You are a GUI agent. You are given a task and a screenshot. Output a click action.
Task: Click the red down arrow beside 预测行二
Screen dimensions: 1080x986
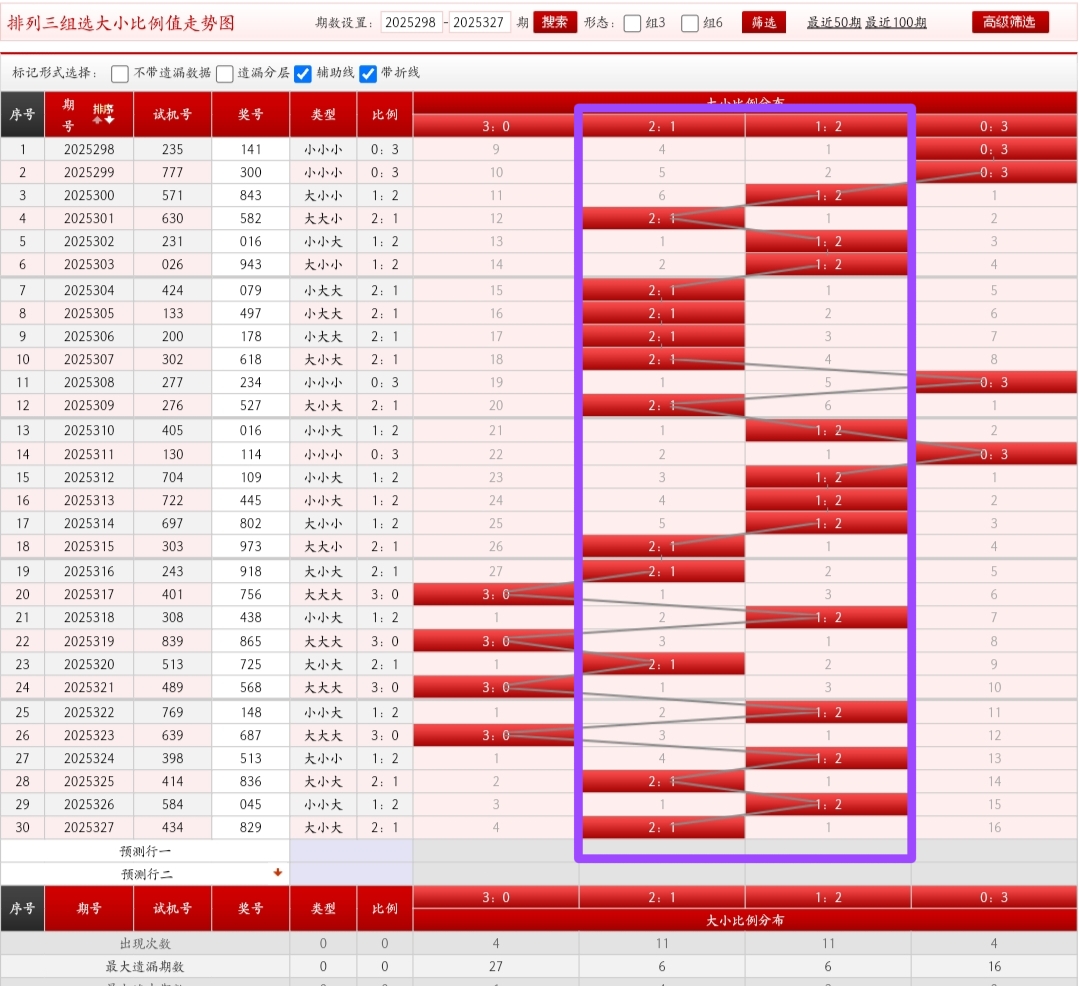pos(278,873)
